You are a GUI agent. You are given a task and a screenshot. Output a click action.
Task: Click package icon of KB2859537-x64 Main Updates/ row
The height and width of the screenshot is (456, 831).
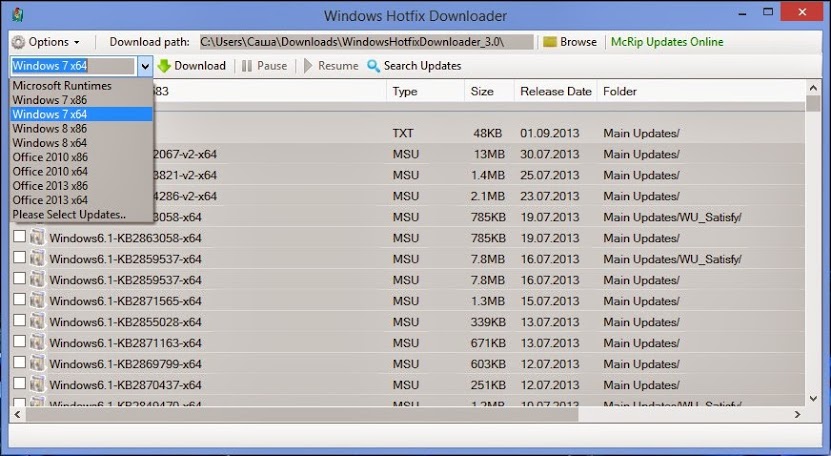pyautogui.click(x=37, y=279)
